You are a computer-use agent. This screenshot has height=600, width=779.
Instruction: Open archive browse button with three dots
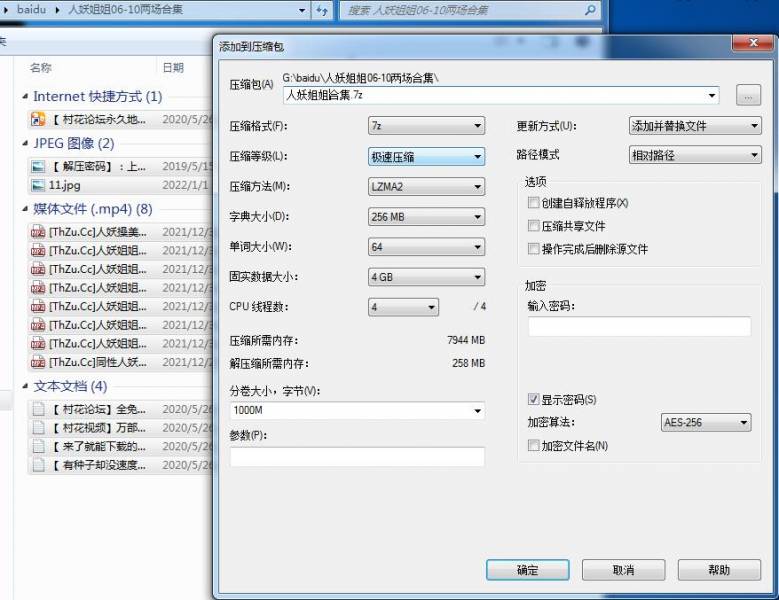(748, 96)
